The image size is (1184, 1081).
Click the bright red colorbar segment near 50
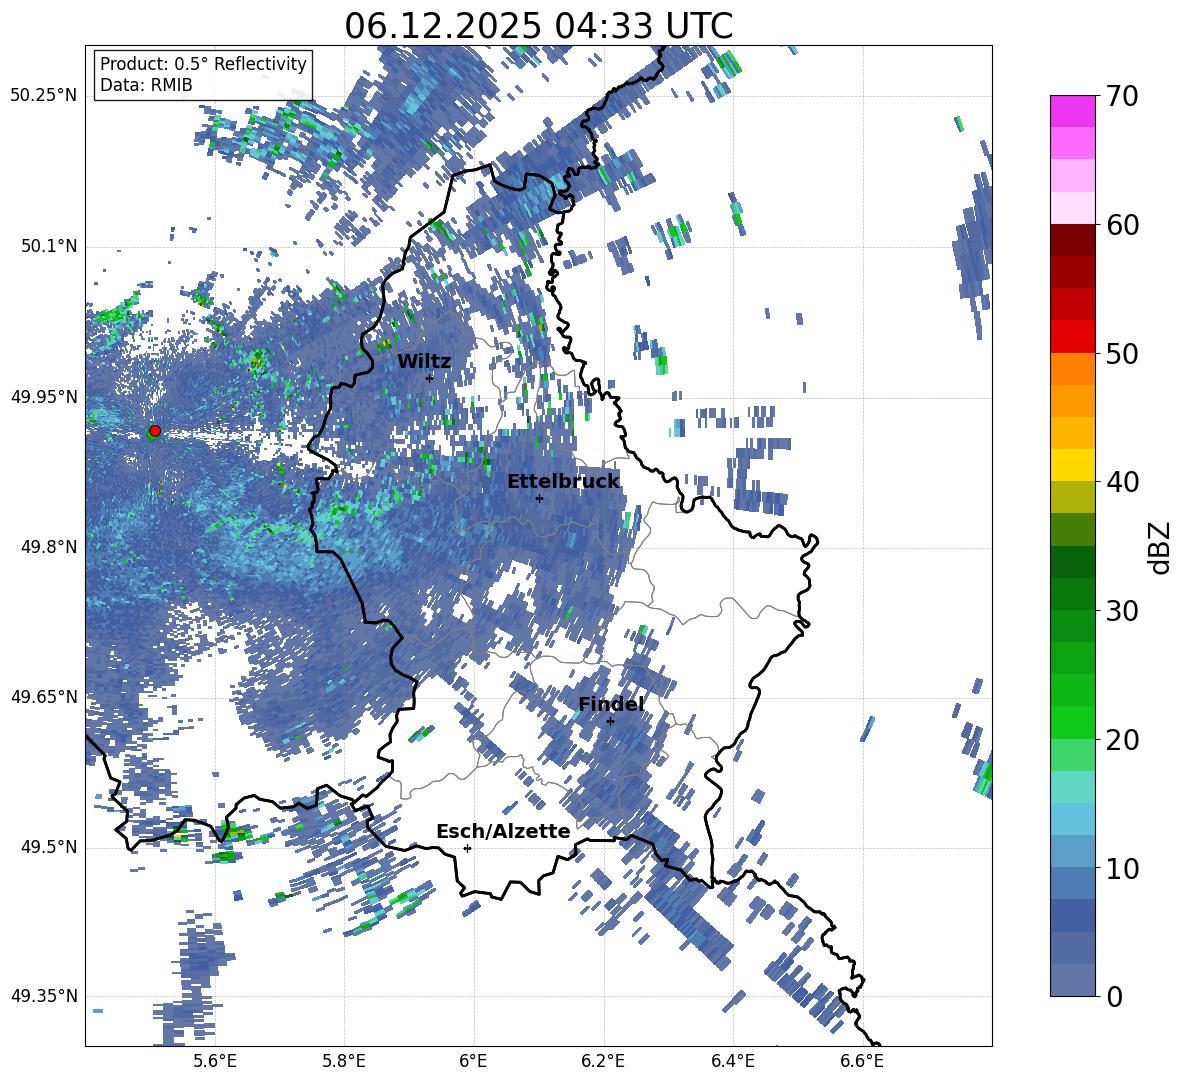pyautogui.click(x=1072, y=337)
